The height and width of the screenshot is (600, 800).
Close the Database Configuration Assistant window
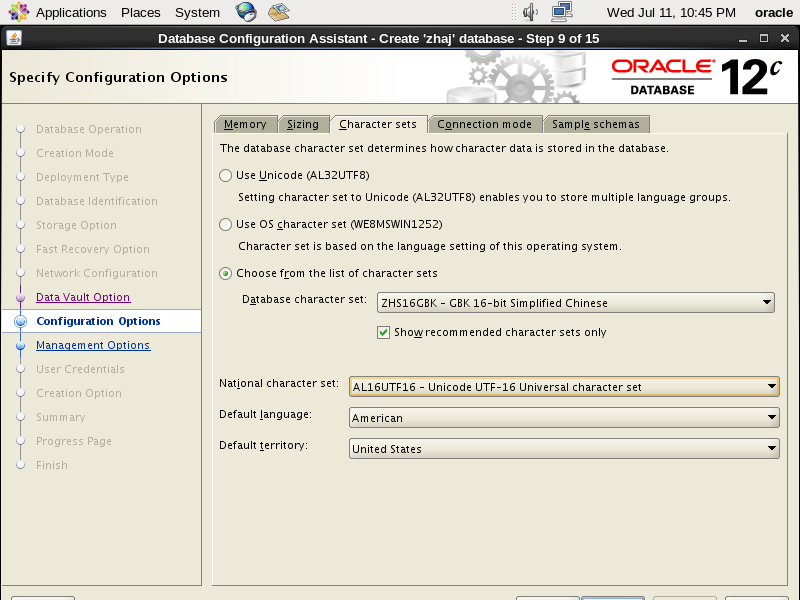coord(785,38)
